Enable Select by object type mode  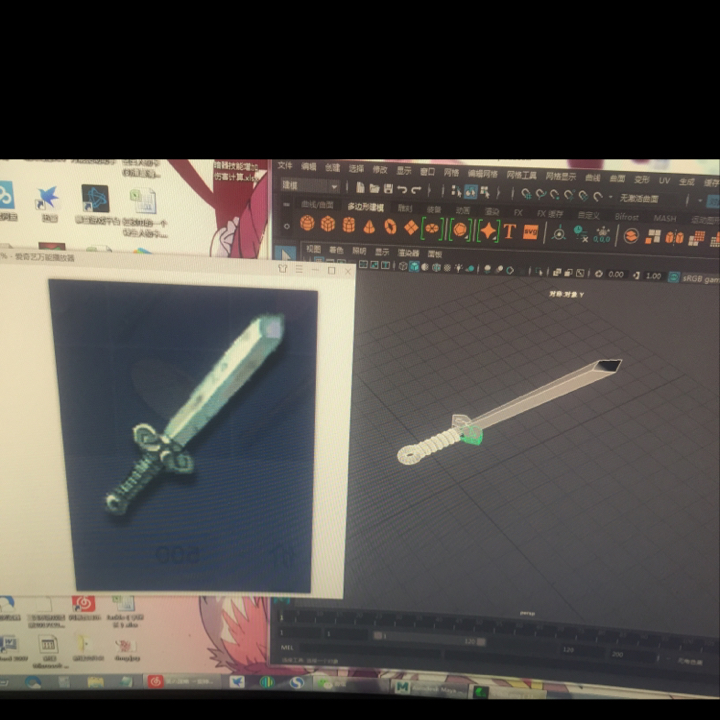click(x=470, y=192)
